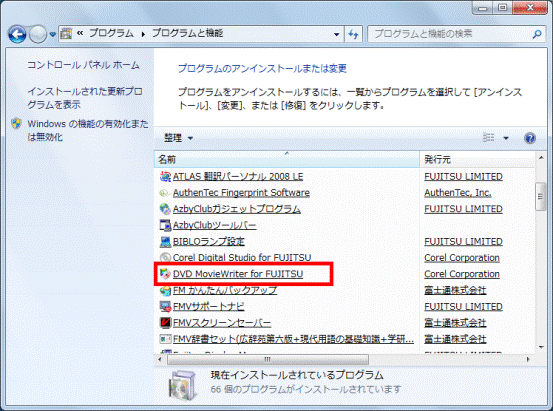The image size is (553, 411).
Task: Expand the view options dropdown arrow
Action: 506,138
